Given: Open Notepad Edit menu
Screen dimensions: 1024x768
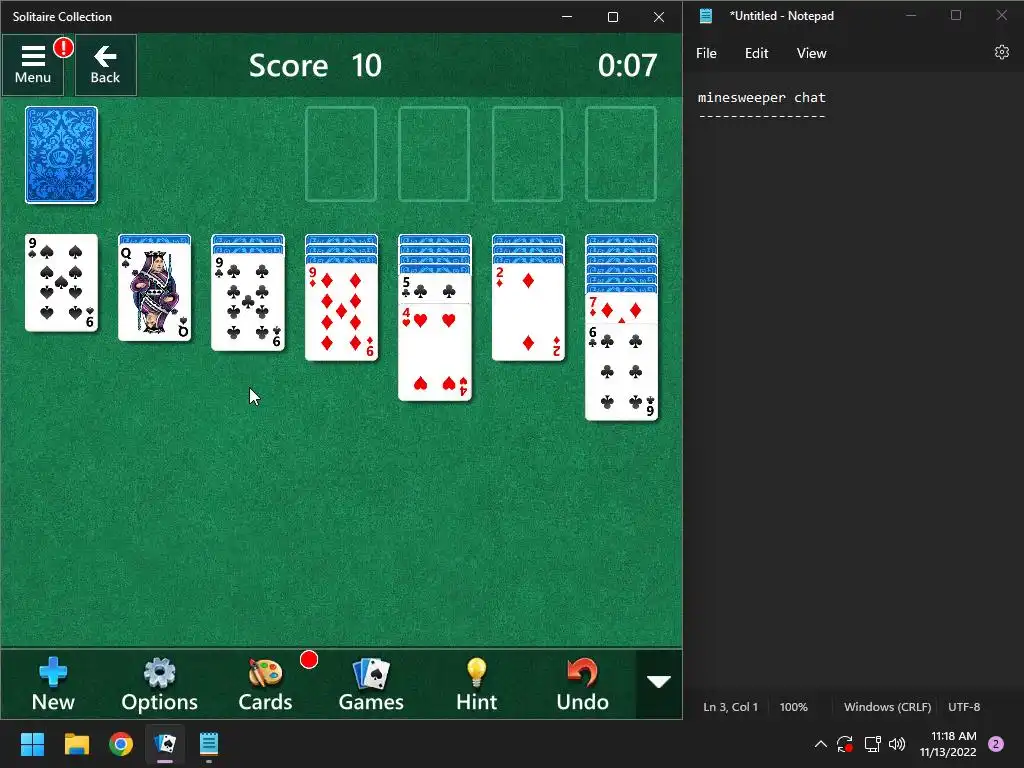Looking at the screenshot, I should tap(756, 54).
